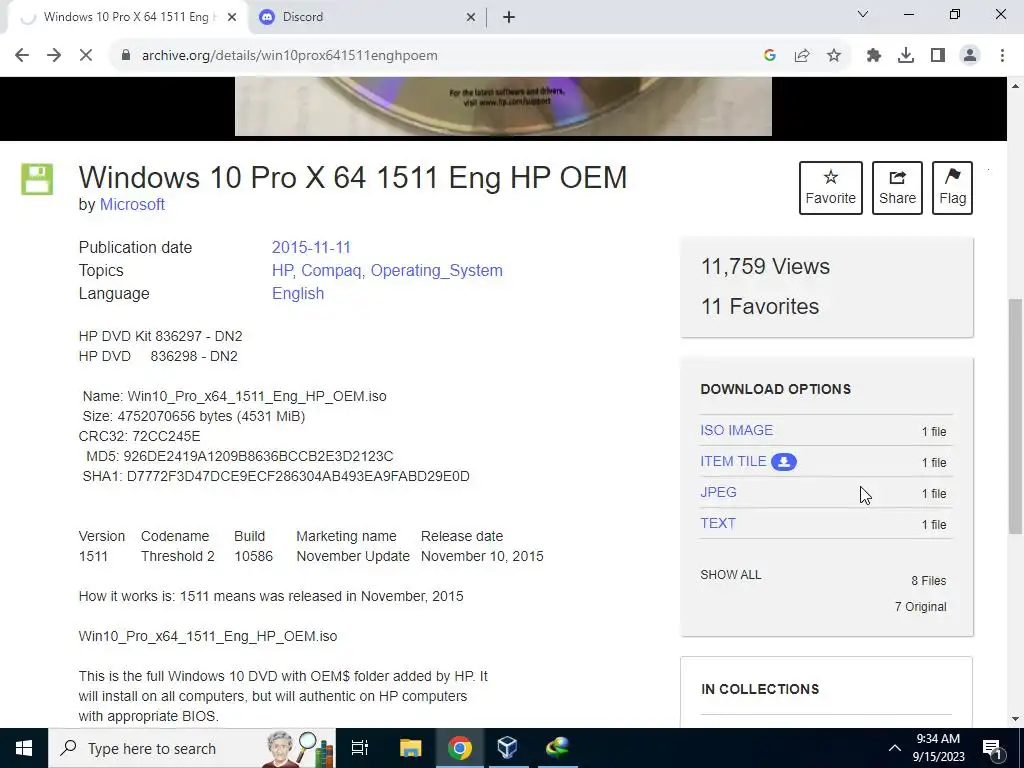
Task: Switch to the Discord tab
Action: [367, 17]
